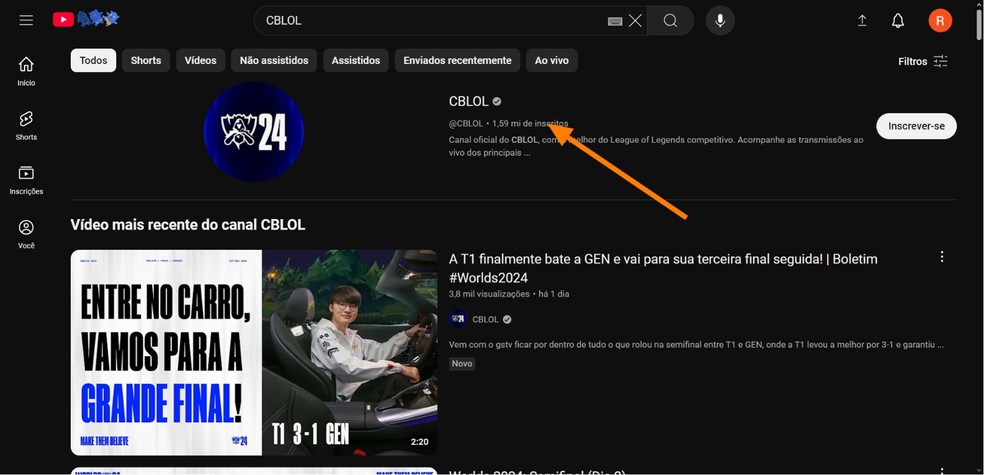Screen dimensions: 984x475
Task: Open the CBLOL channel name link
Action: 468,101
